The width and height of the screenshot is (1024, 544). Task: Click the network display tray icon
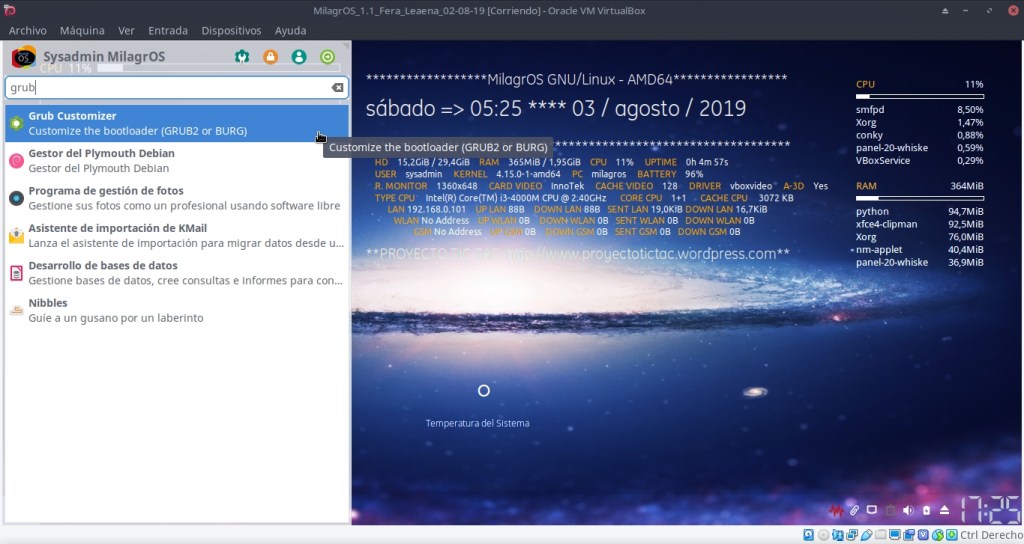point(872,510)
